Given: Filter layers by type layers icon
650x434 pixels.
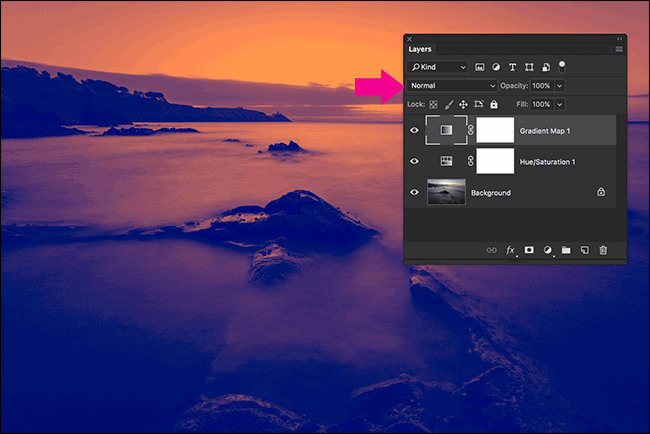Looking at the screenshot, I should tap(512, 67).
